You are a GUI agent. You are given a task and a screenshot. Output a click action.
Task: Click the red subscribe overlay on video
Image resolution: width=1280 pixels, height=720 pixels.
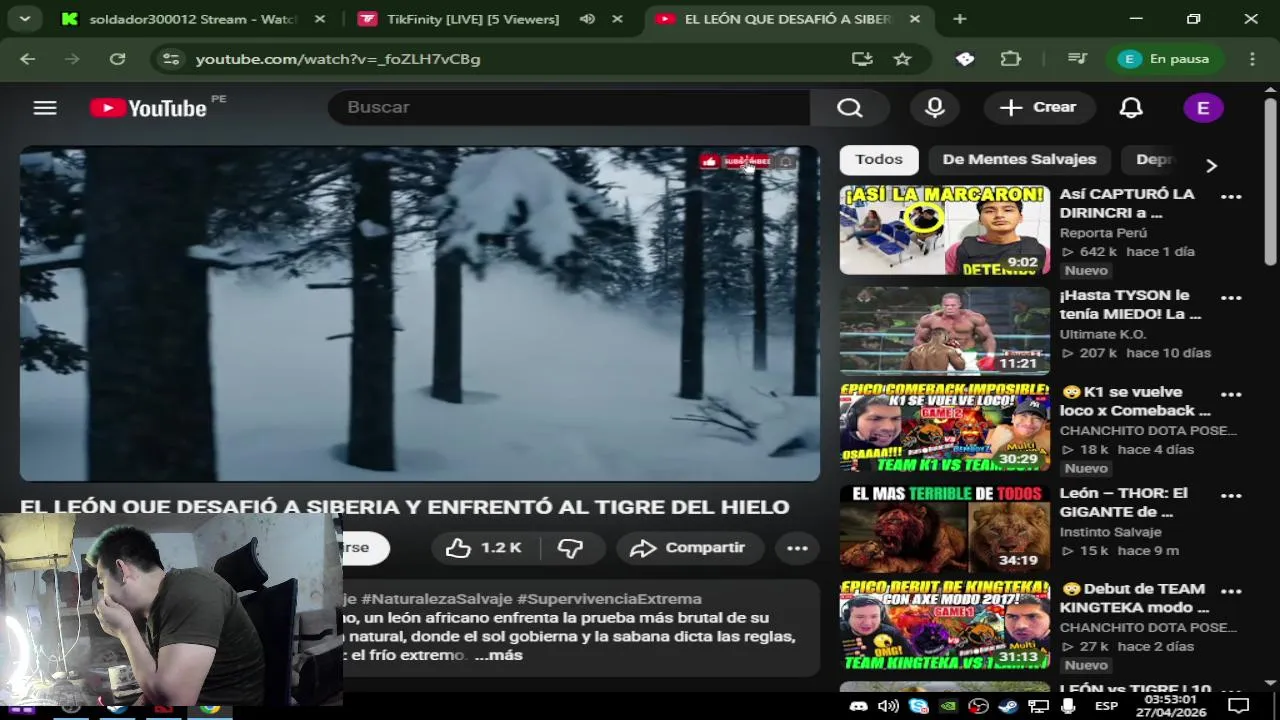tap(747, 161)
